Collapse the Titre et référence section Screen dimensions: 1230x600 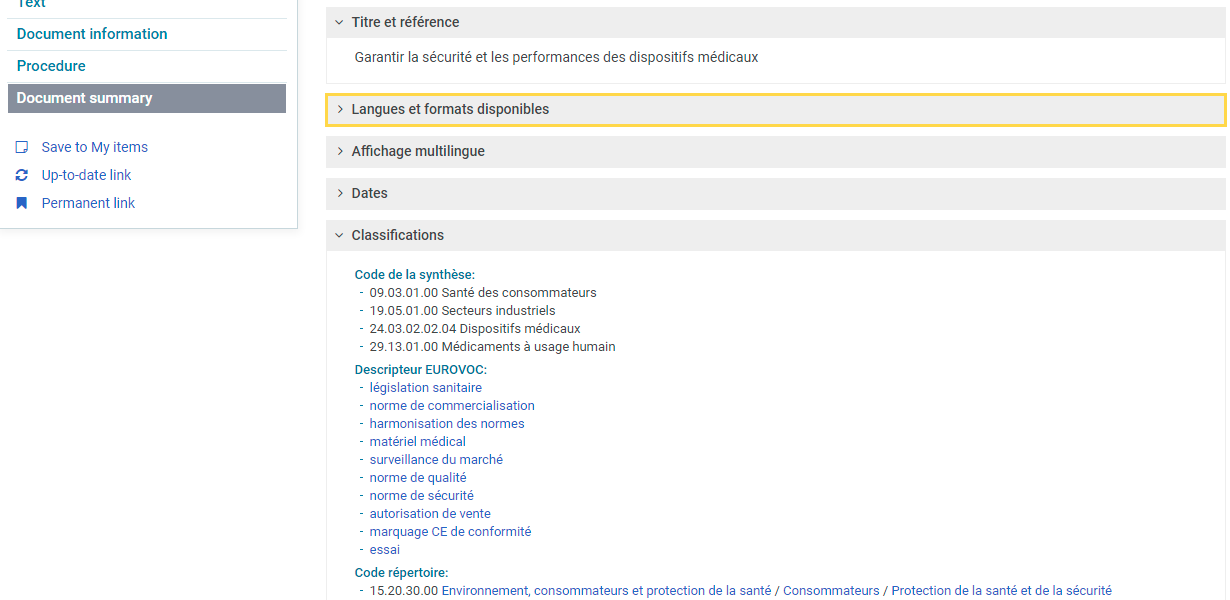(405, 22)
